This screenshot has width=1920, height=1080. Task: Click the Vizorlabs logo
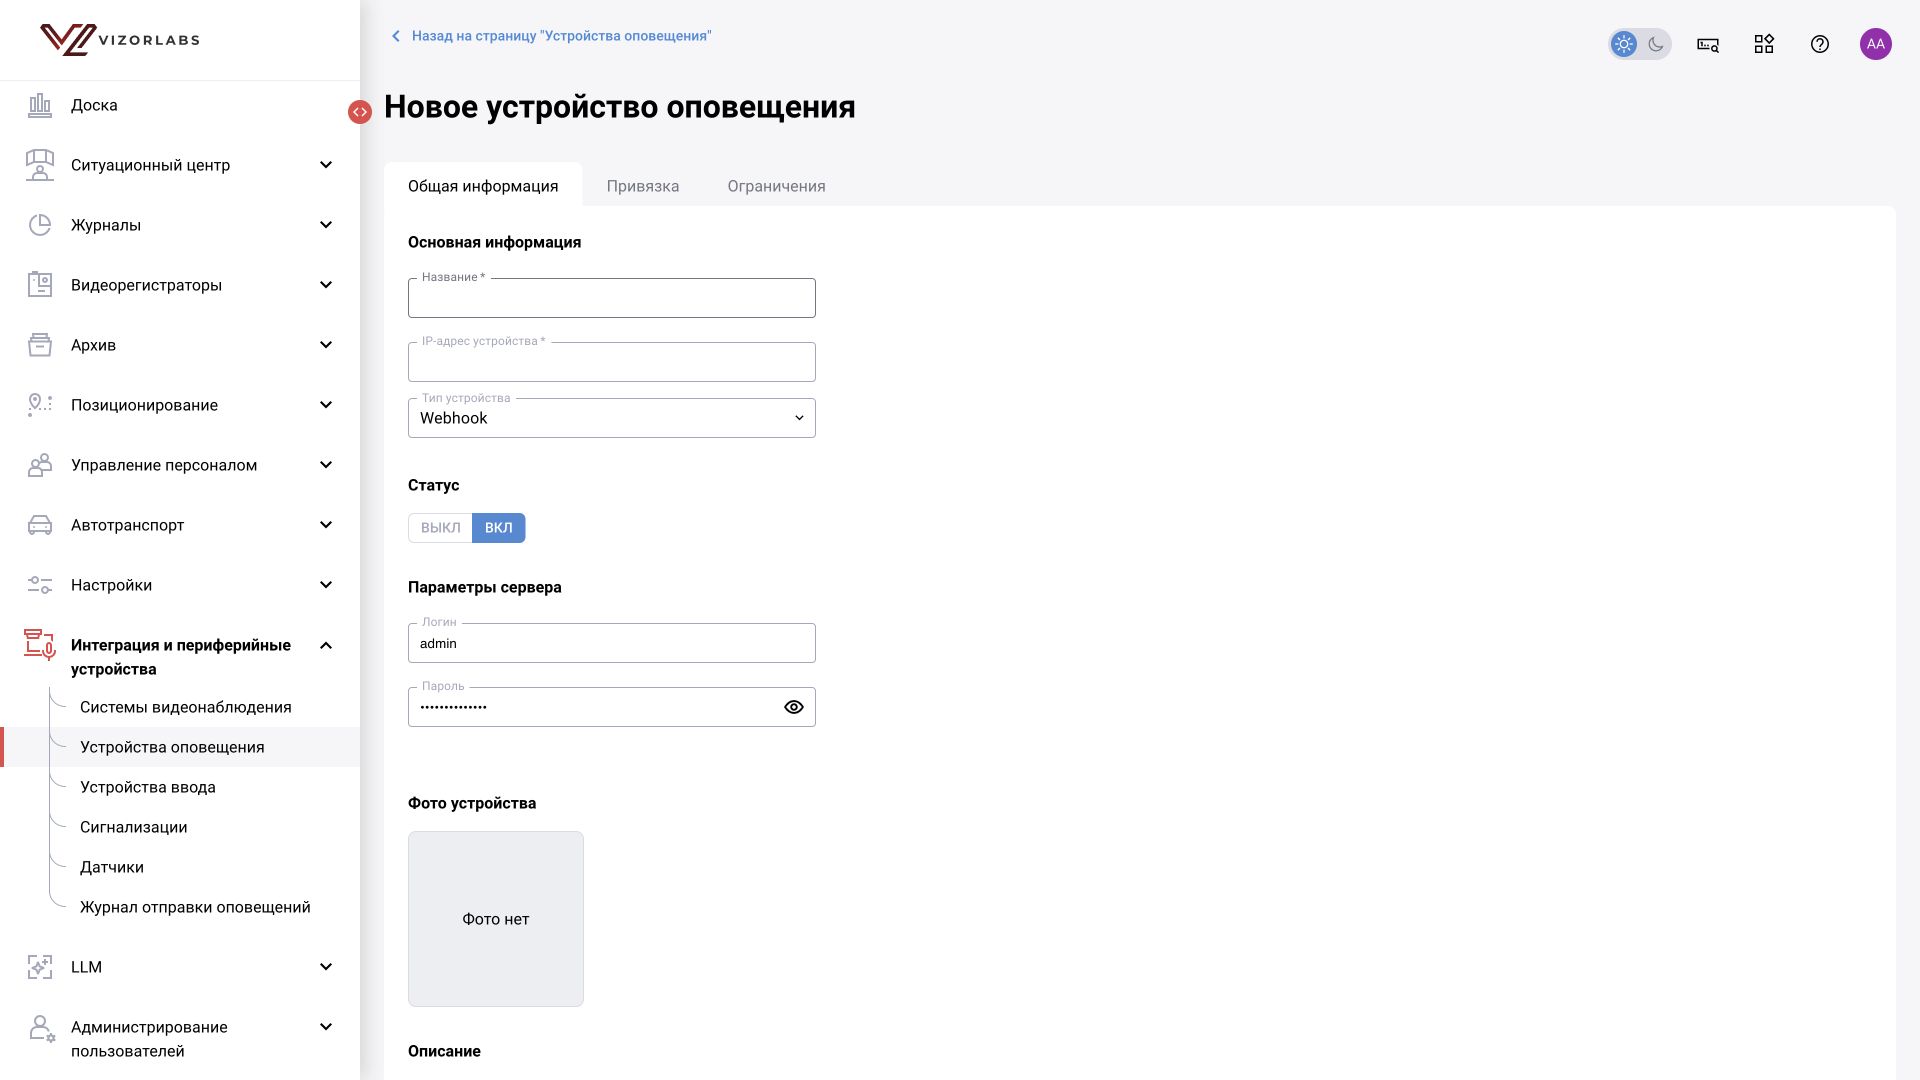click(120, 40)
